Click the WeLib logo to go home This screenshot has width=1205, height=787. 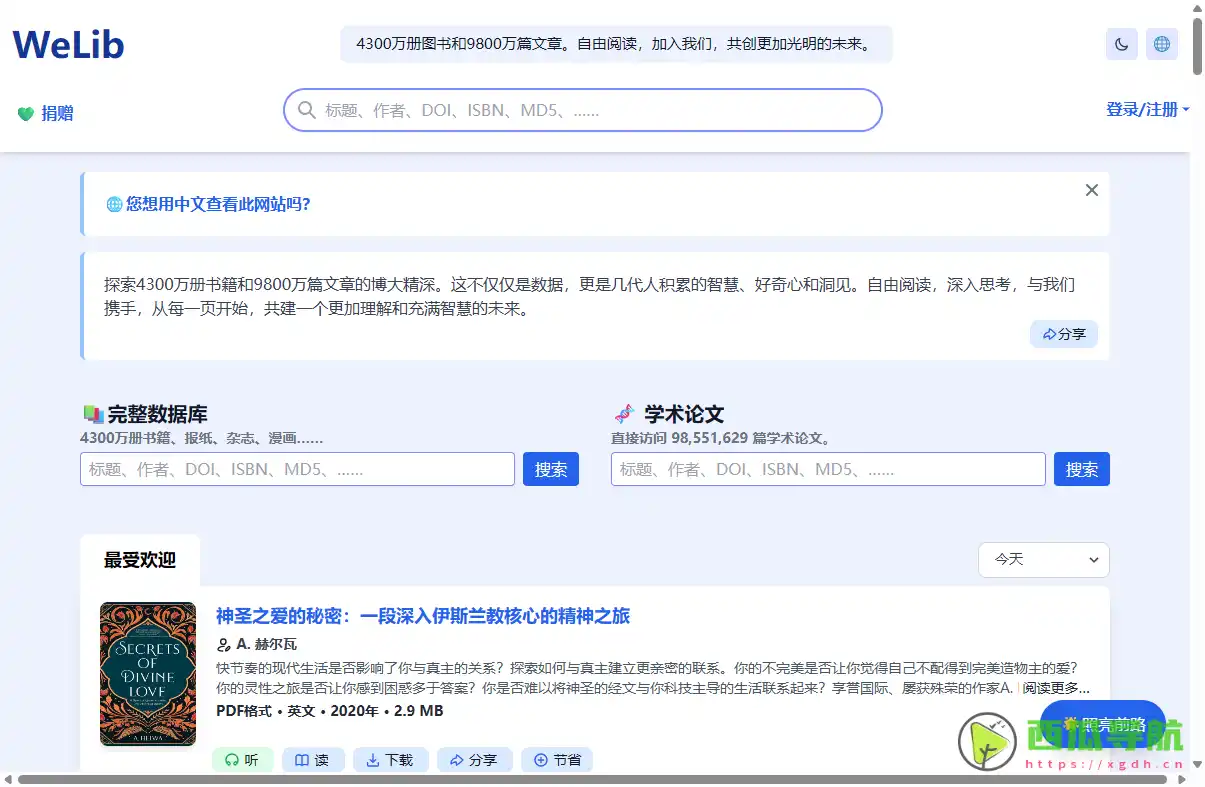pos(67,44)
